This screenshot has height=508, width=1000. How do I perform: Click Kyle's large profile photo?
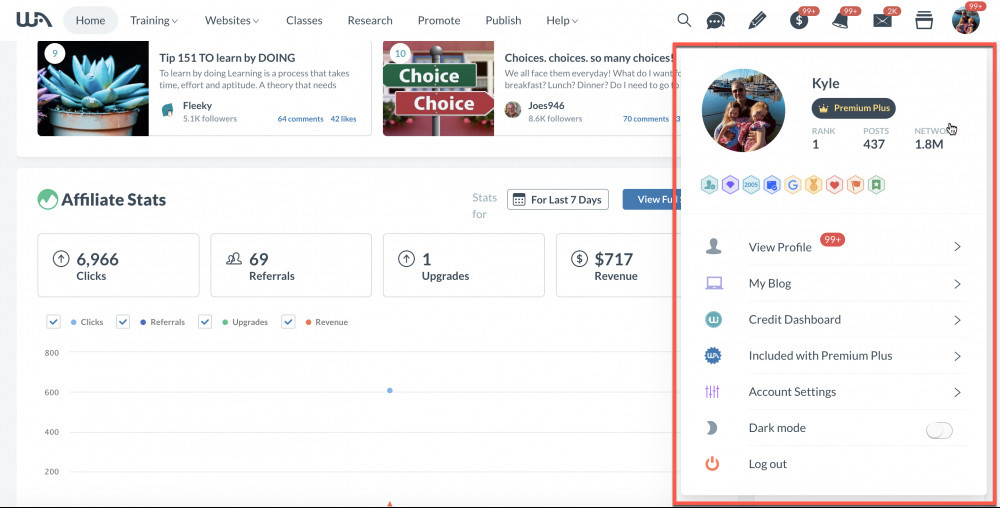click(743, 110)
